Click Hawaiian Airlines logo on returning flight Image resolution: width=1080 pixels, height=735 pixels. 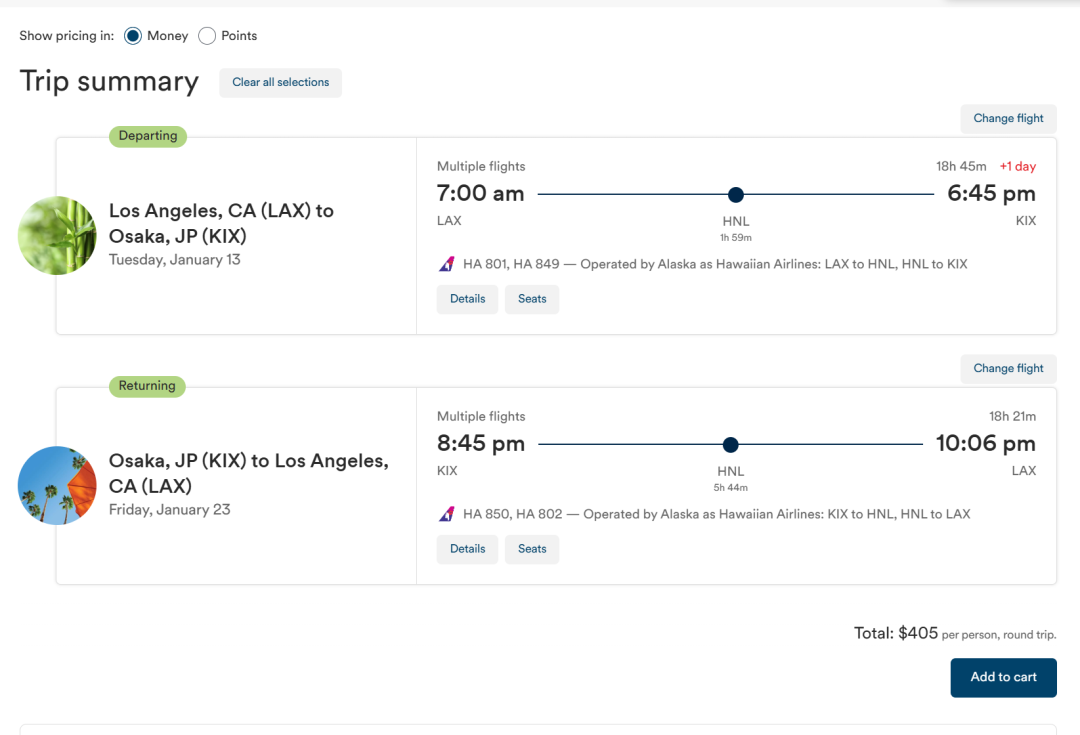pos(447,515)
